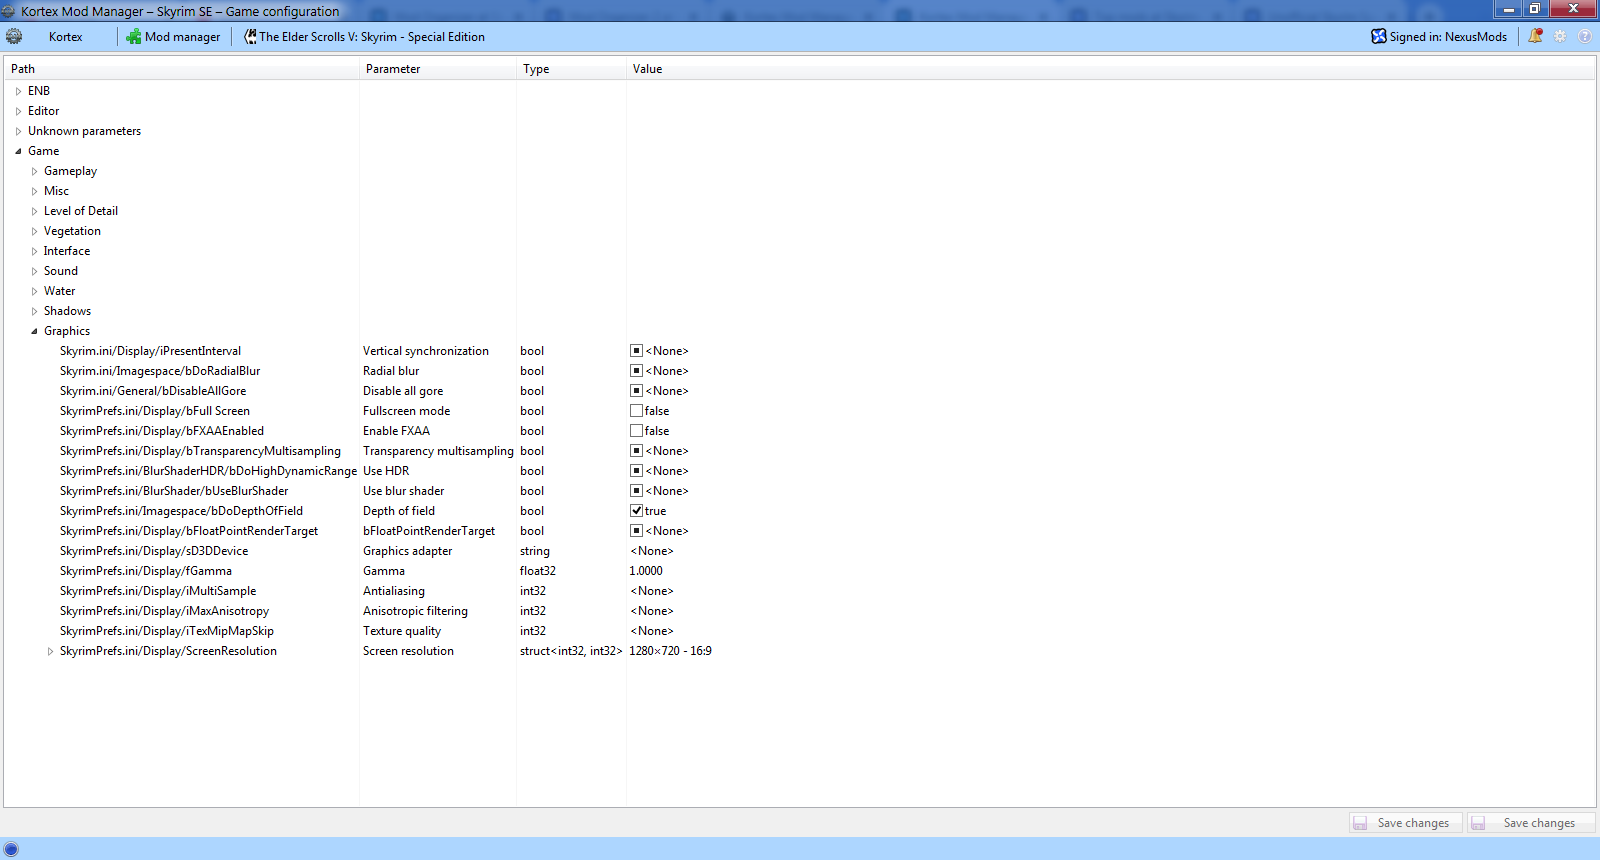Enable the Fullscreen mode checkbox

(636, 411)
